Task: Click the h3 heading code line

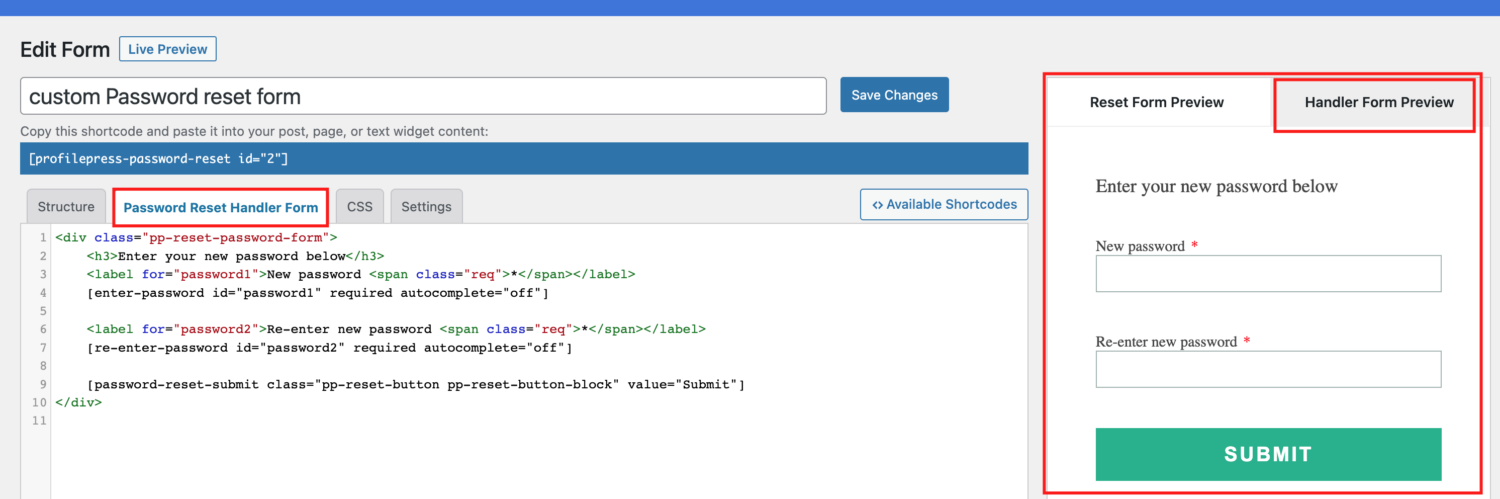Action: pos(235,256)
